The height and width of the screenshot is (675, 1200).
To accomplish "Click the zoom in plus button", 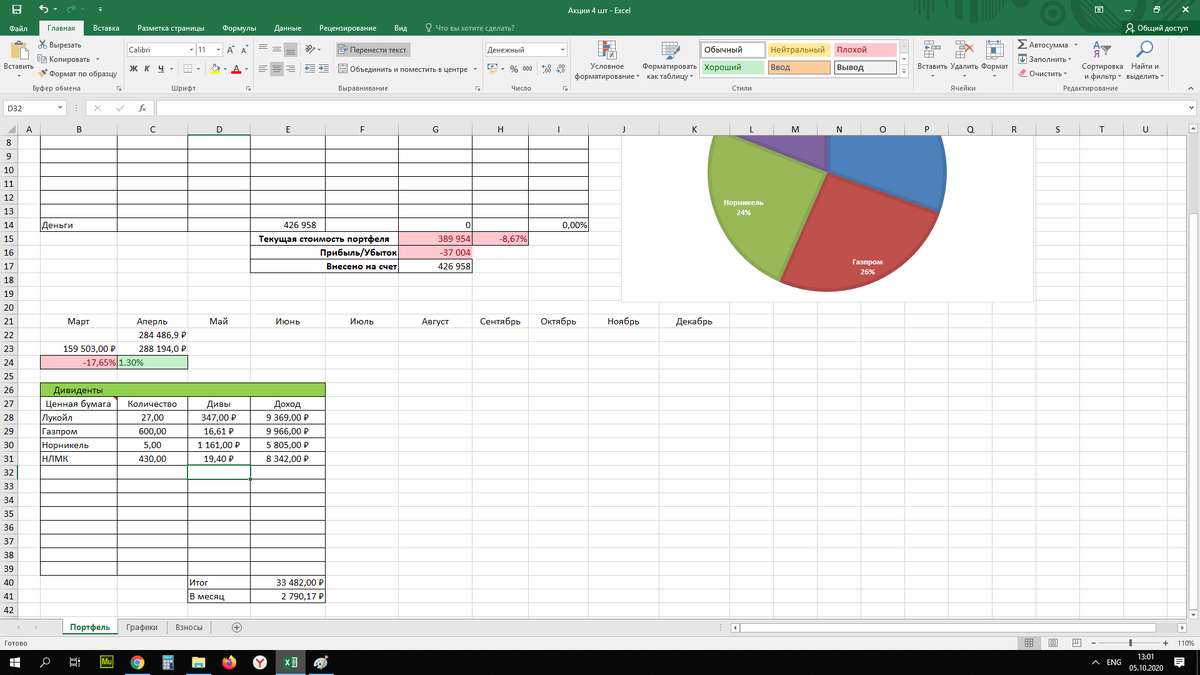I will [x=1167, y=642].
